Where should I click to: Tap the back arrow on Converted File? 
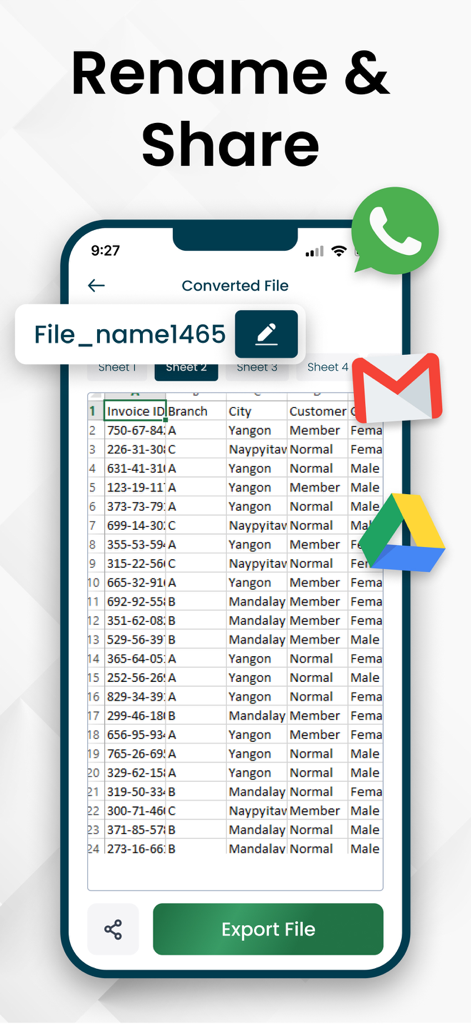[96, 285]
